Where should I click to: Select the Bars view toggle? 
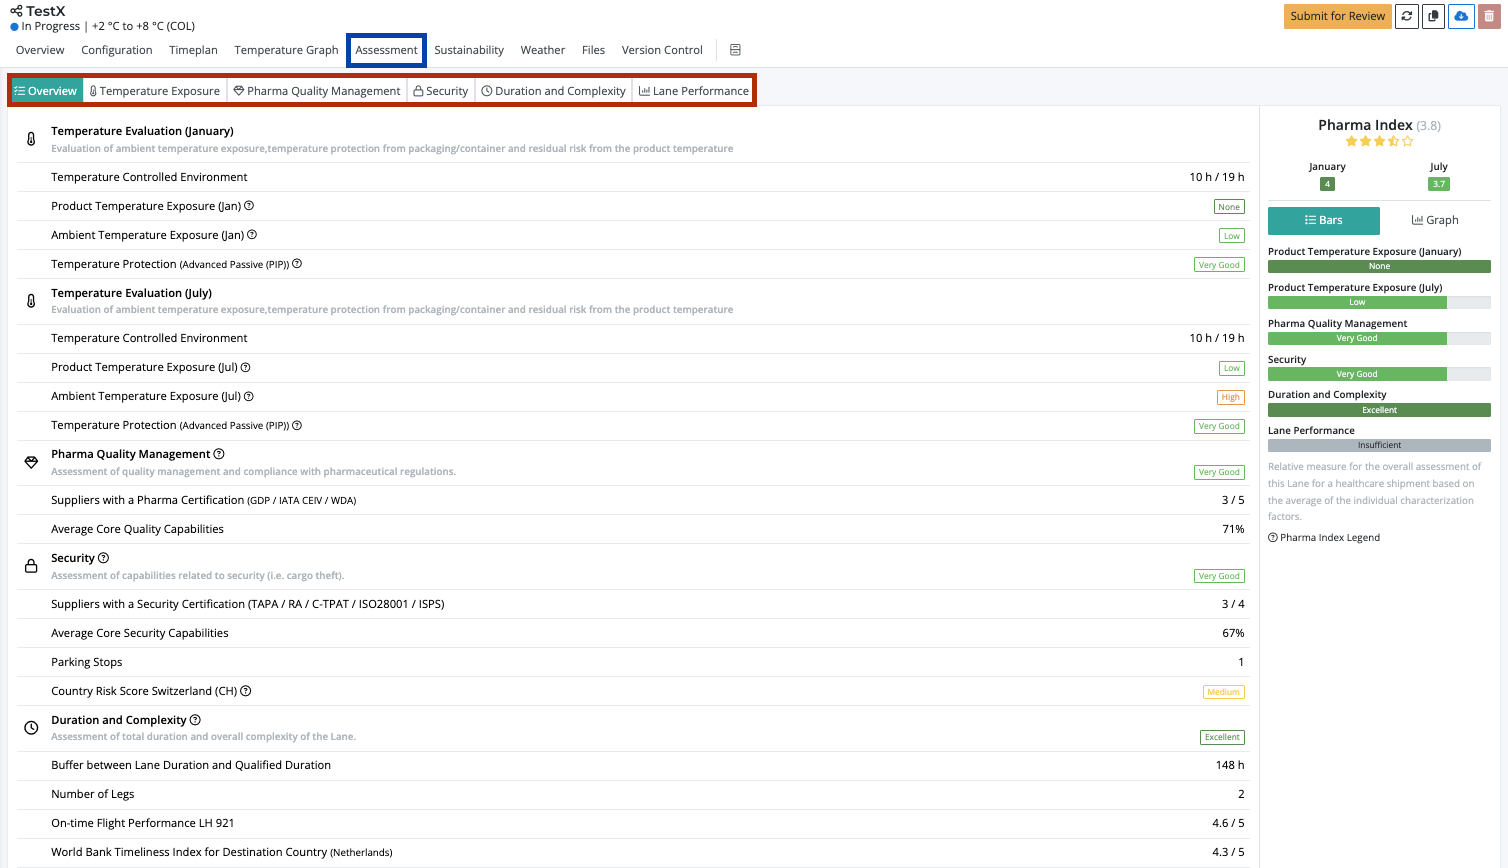click(1323, 220)
